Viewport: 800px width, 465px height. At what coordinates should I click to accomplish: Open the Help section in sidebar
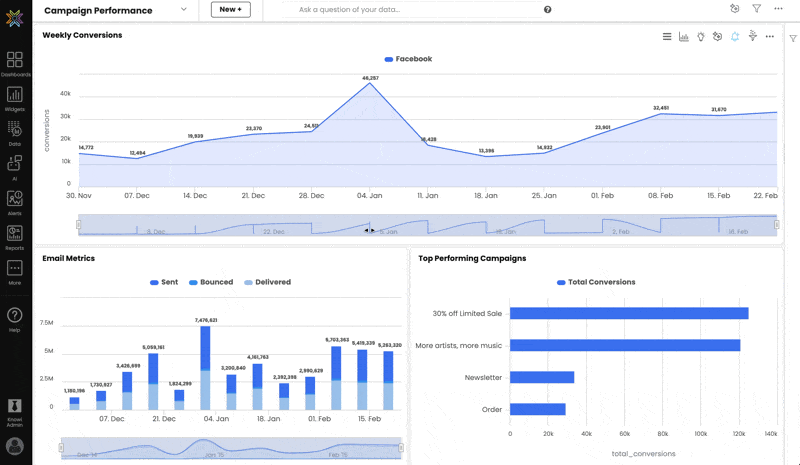click(15, 320)
